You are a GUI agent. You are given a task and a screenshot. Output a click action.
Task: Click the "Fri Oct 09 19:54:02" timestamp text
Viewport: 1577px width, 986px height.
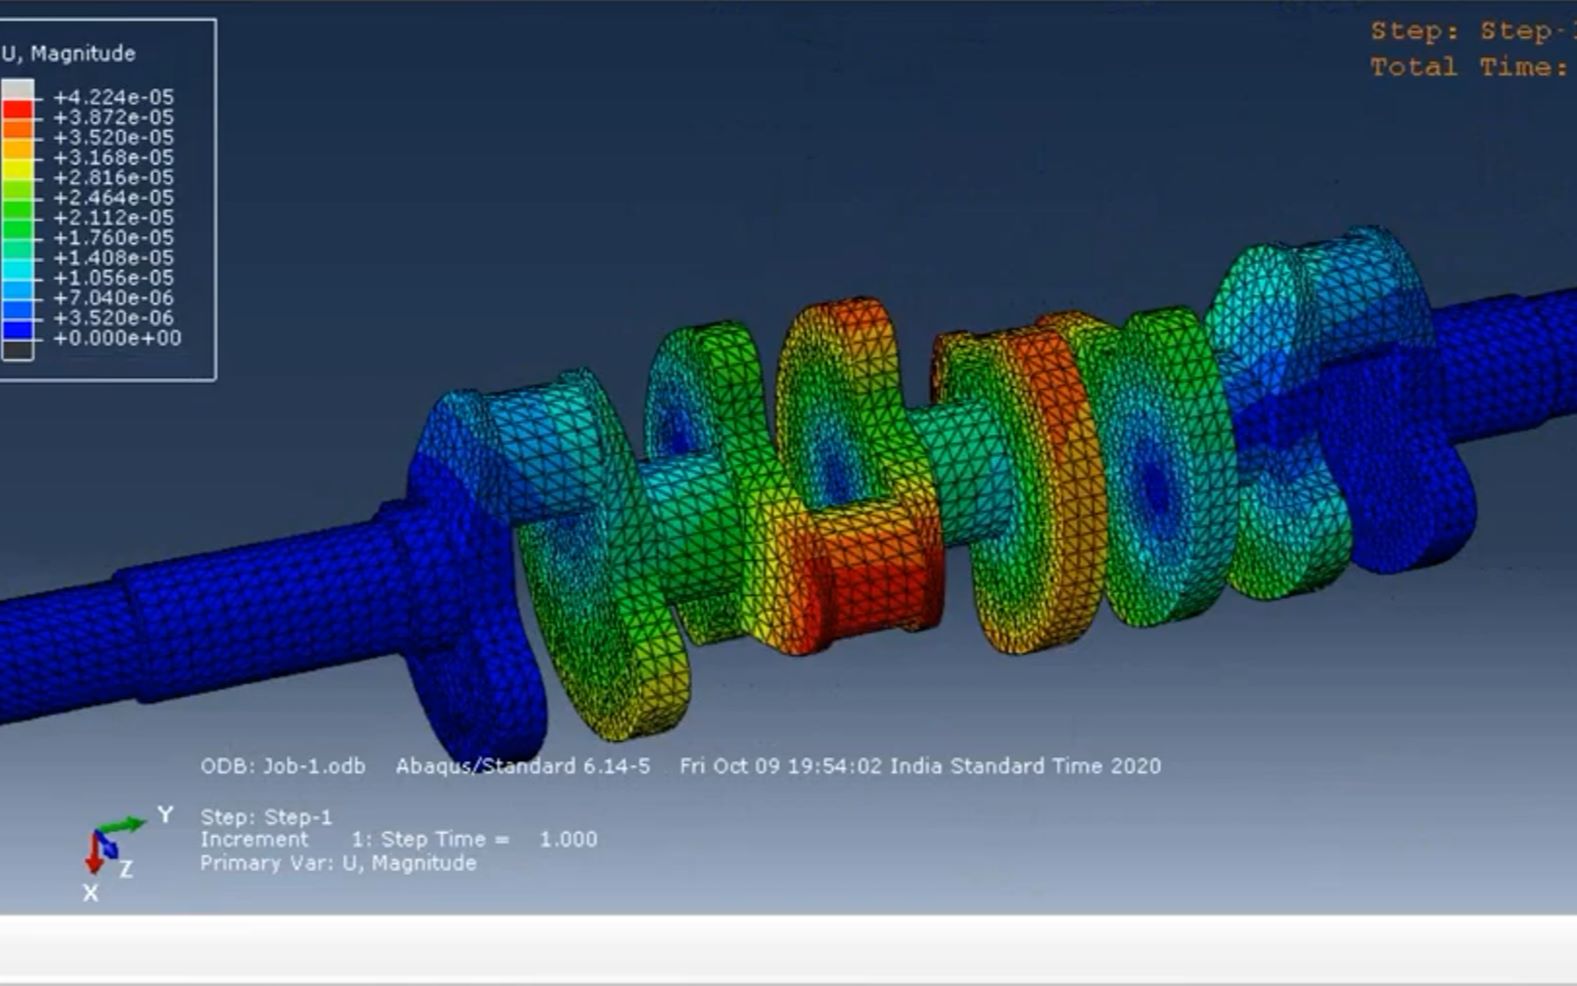[x=781, y=766]
